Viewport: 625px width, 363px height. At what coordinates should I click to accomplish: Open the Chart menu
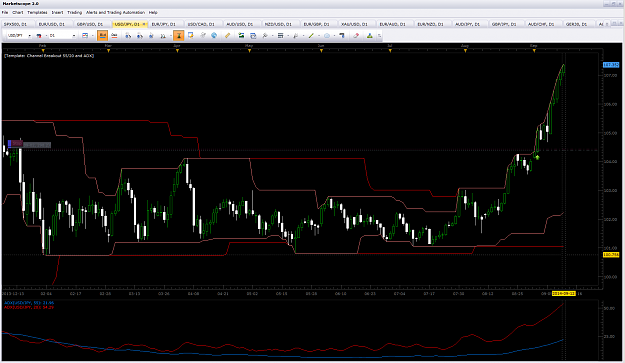tap(18, 12)
